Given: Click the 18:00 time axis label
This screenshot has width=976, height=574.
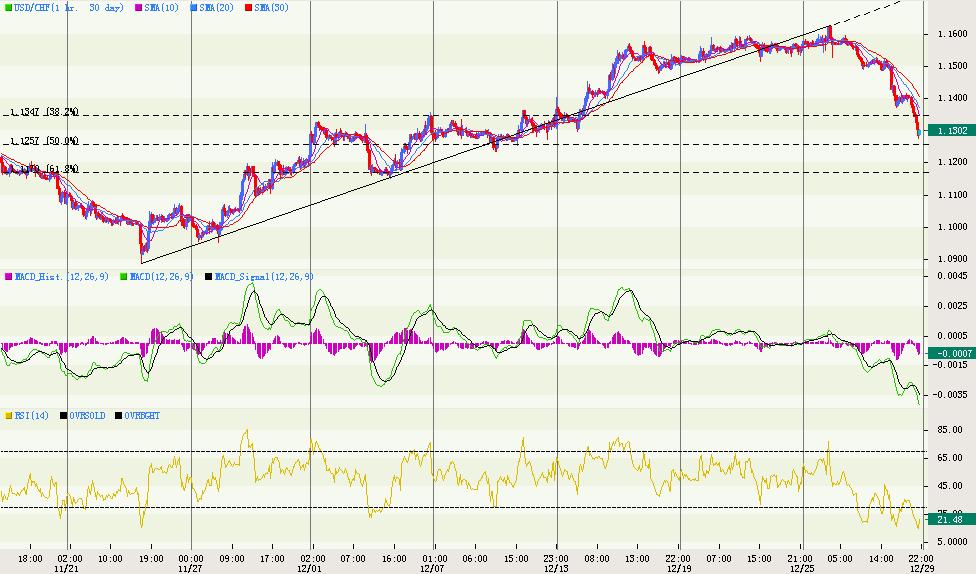Looking at the screenshot, I should pos(30,558).
